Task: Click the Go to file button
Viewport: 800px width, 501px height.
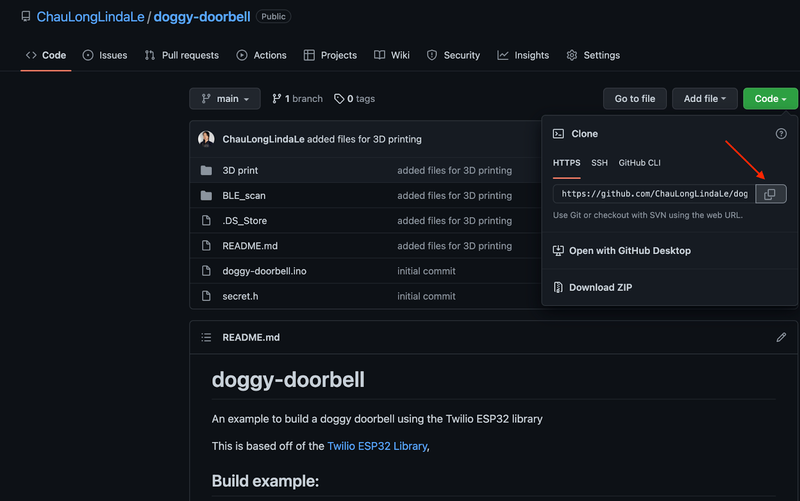Action: [x=635, y=98]
